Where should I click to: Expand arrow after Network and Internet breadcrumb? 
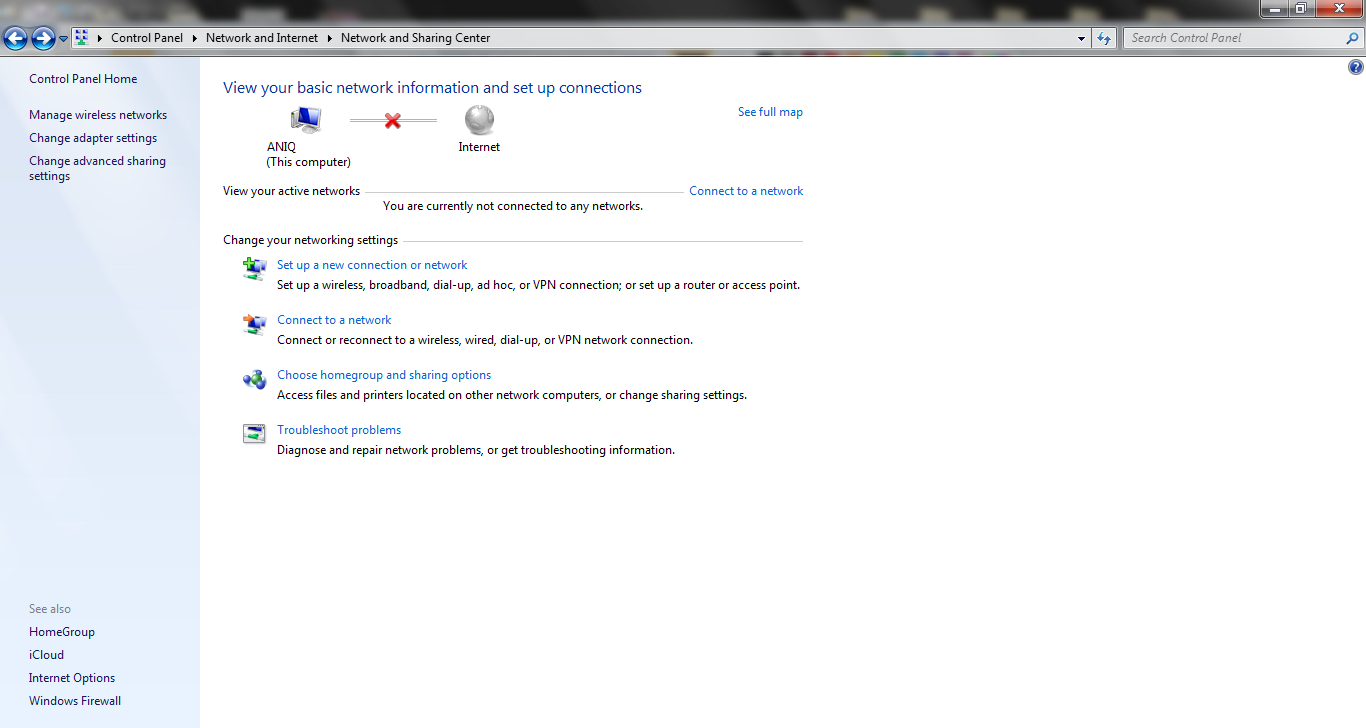pos(330,38)
